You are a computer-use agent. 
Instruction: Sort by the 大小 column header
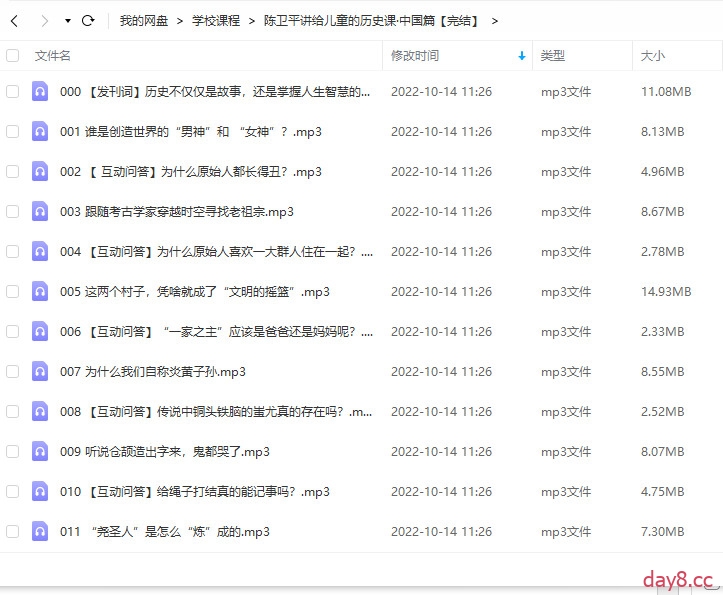coord(652,56)
